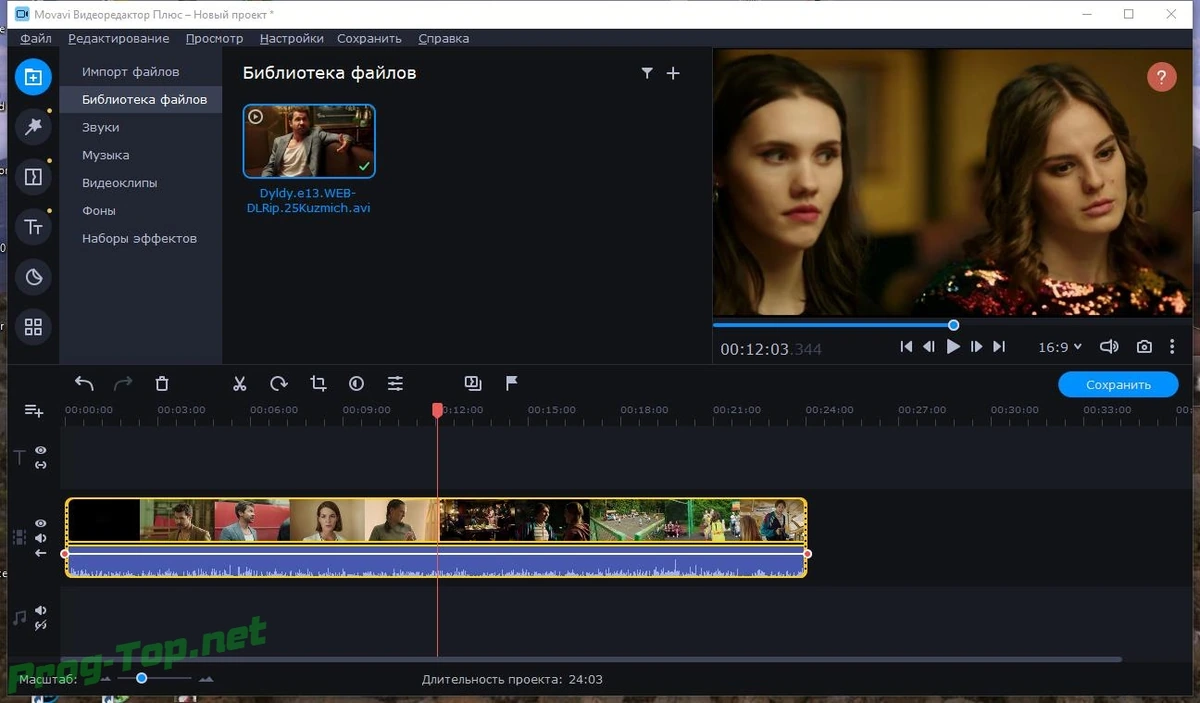The height and width of the screenshot is (703, 1200).
Task: Mute the audio music track
Action: point(41,610)
